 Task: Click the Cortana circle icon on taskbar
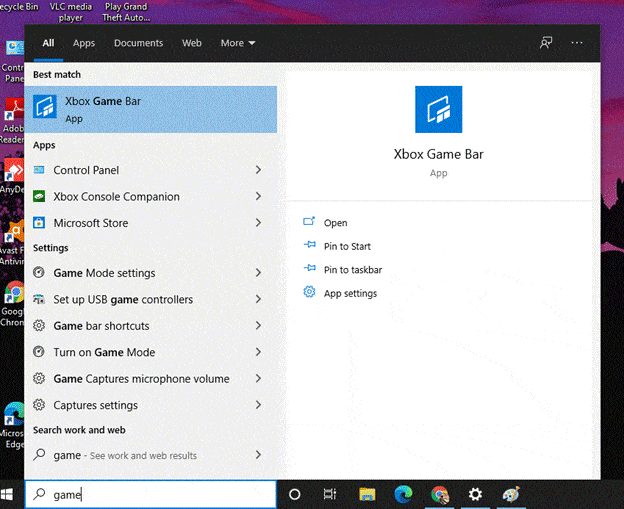294,495
